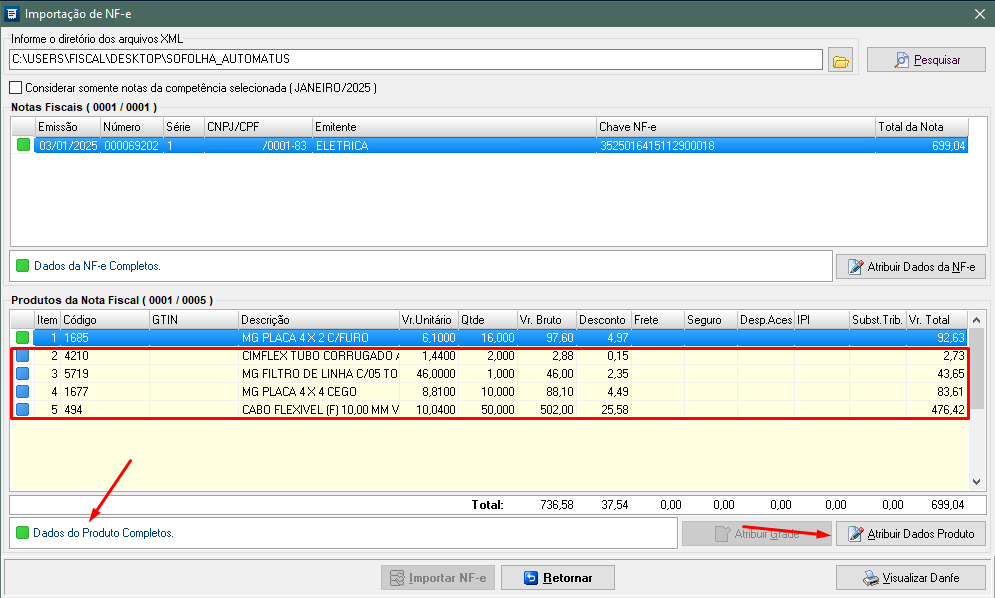995x598 pixels.
Task: Click the green status square for item 1685
Action: point(23,338)
